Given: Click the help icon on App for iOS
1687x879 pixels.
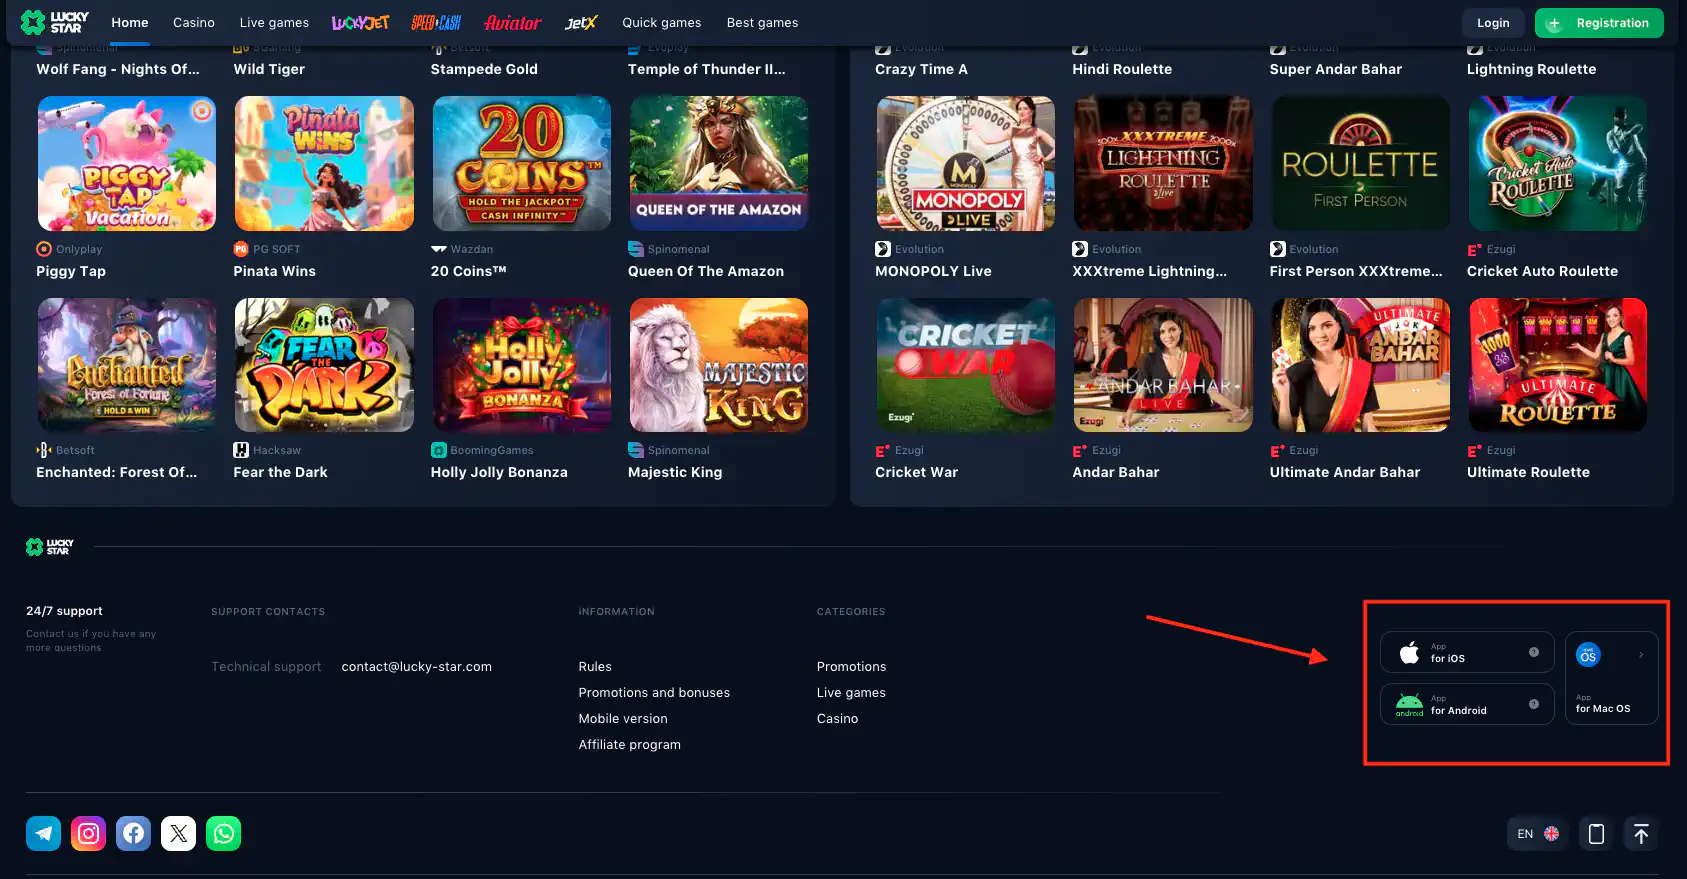Looking at the screenshot, I should pos(1533,652).
